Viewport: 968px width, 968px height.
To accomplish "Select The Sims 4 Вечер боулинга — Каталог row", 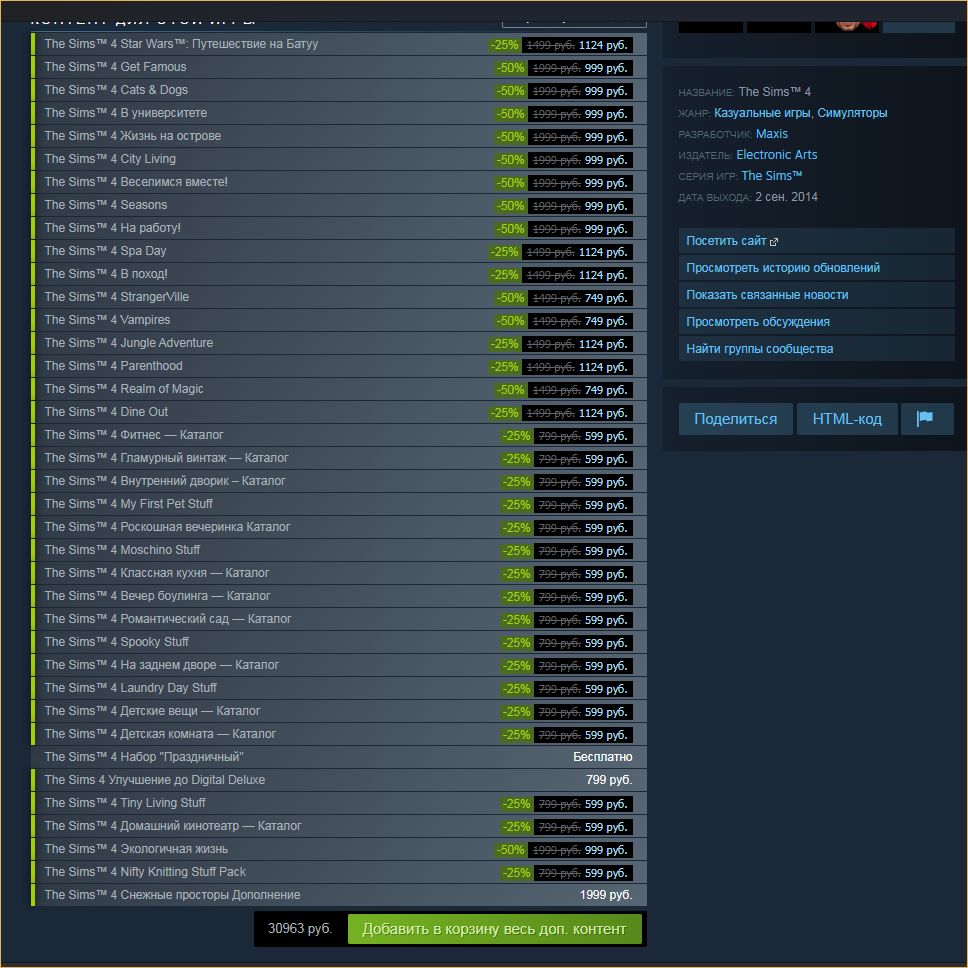I will click(x=339, y=596).
